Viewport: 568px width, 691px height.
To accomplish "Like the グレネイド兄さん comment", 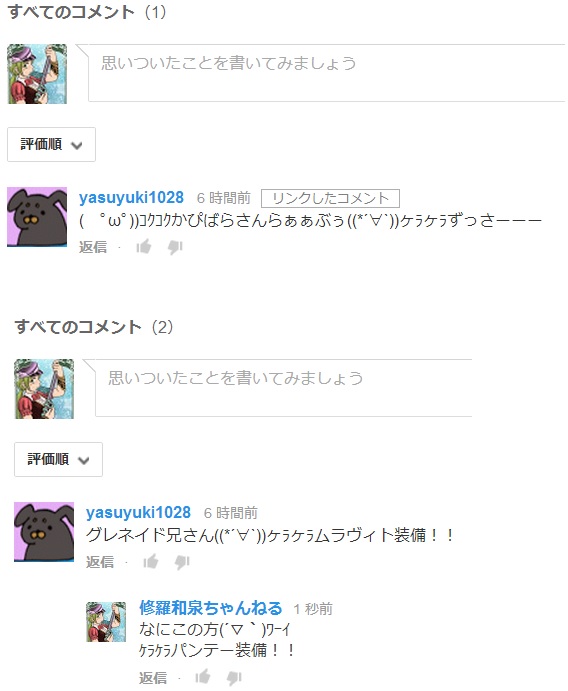I will tap(151, 562).
